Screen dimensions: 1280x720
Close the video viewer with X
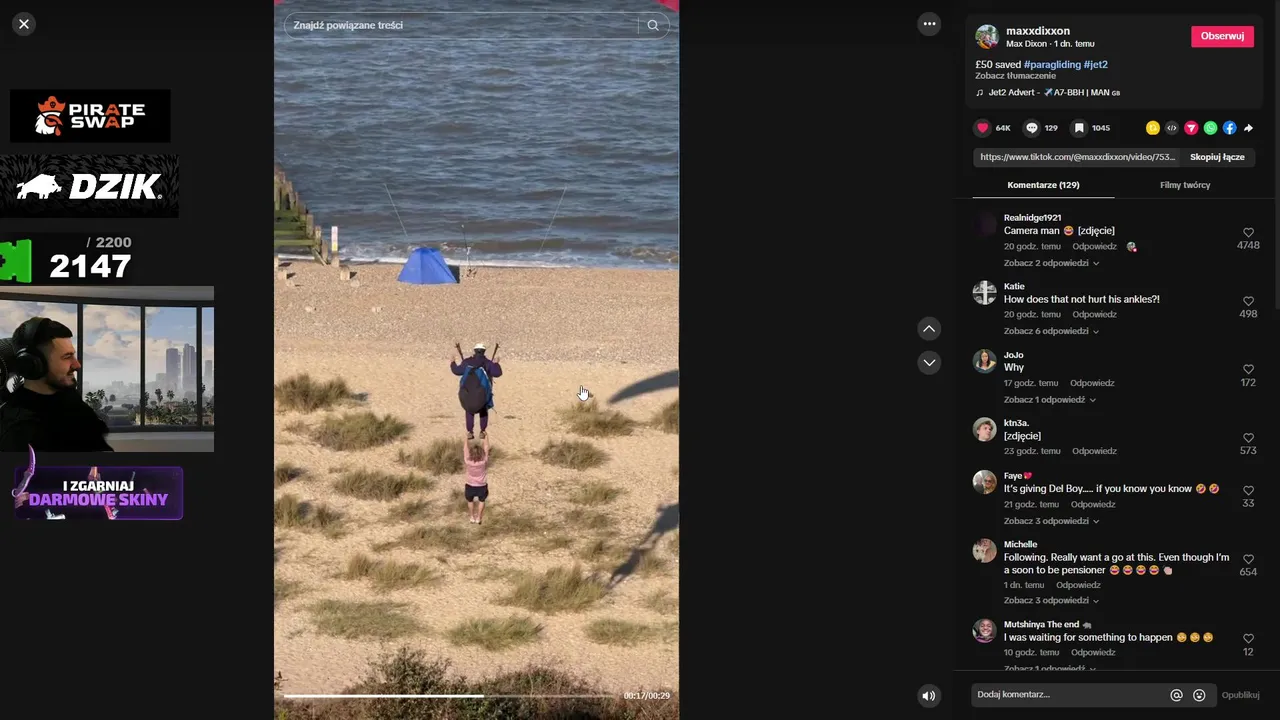(x=24, y=24)
